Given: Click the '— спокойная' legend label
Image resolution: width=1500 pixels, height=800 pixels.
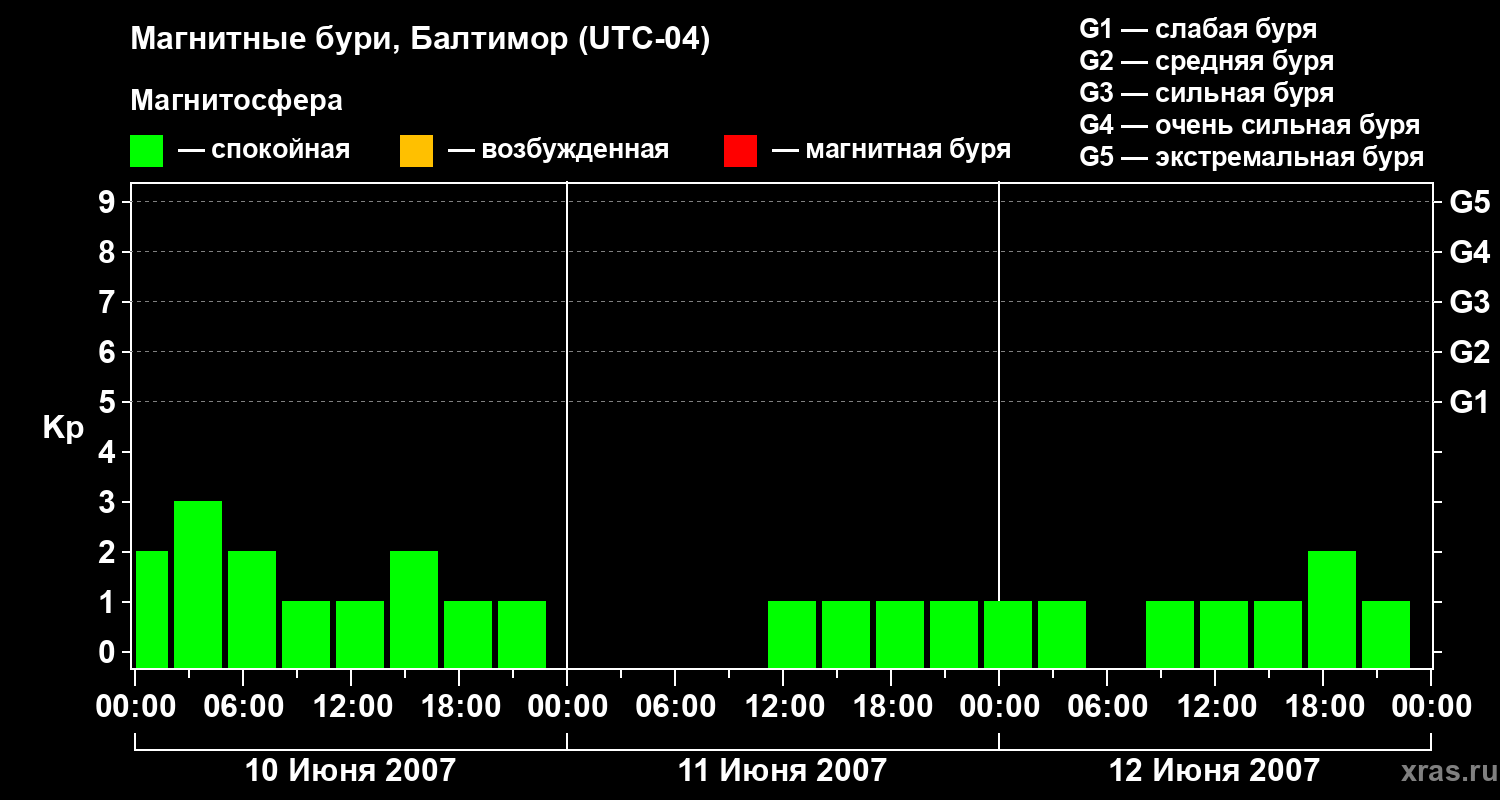Looking at the screenshot, I should [x=264, y=150].
